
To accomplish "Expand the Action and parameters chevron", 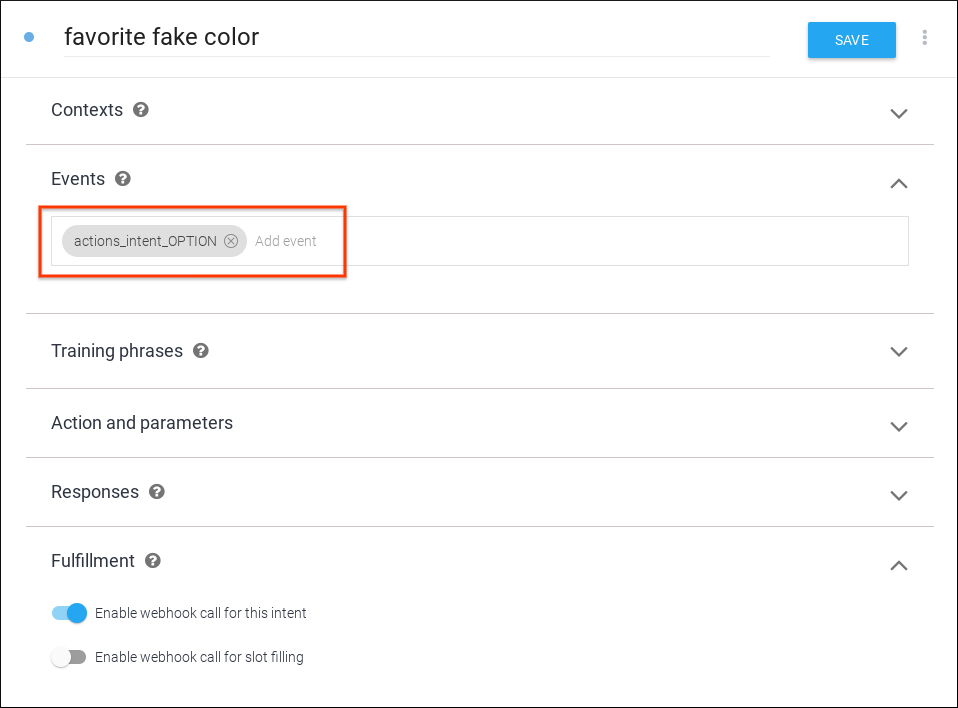I will pos(899,426).
